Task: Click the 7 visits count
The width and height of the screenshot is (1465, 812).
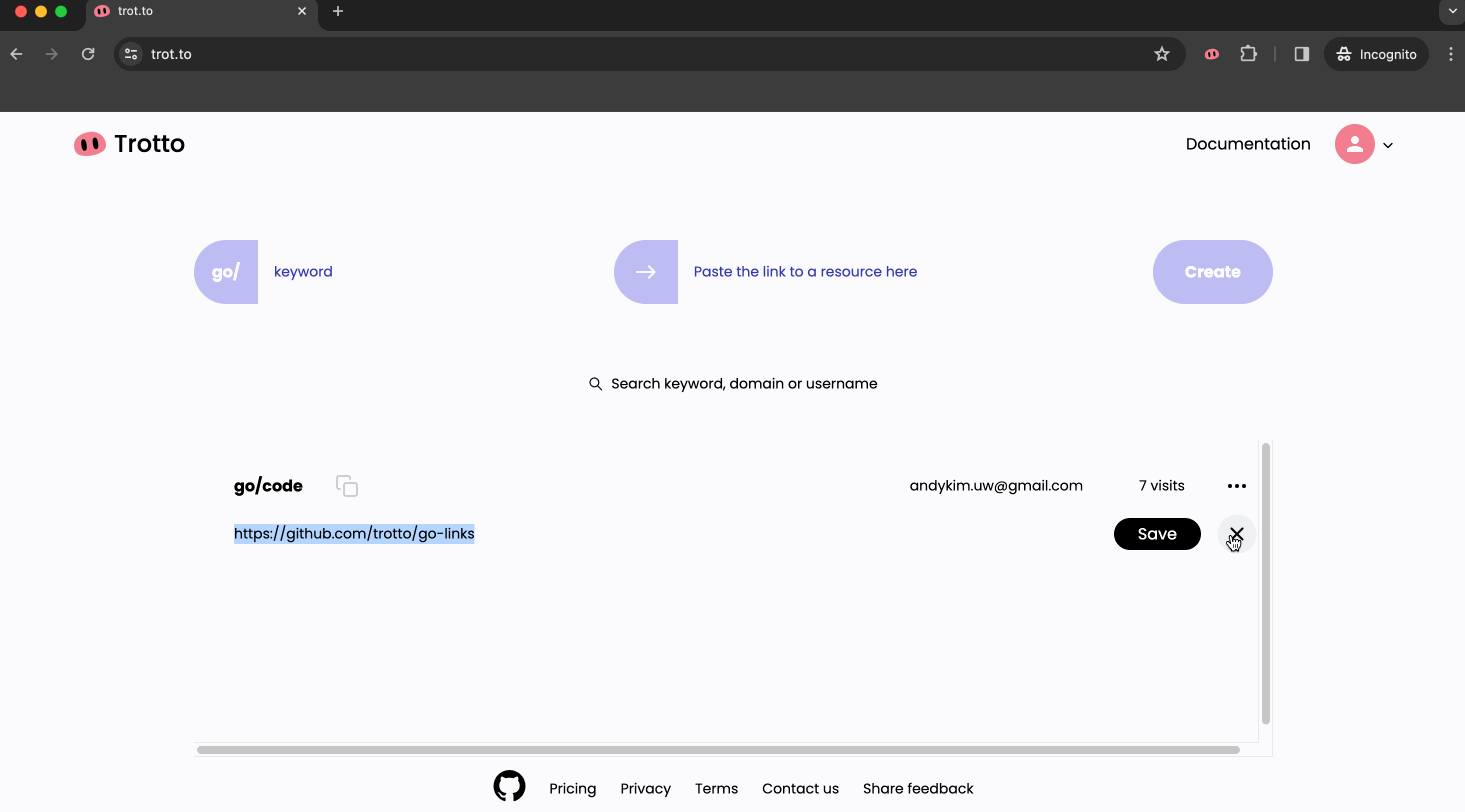Action: coord(1162,486)
